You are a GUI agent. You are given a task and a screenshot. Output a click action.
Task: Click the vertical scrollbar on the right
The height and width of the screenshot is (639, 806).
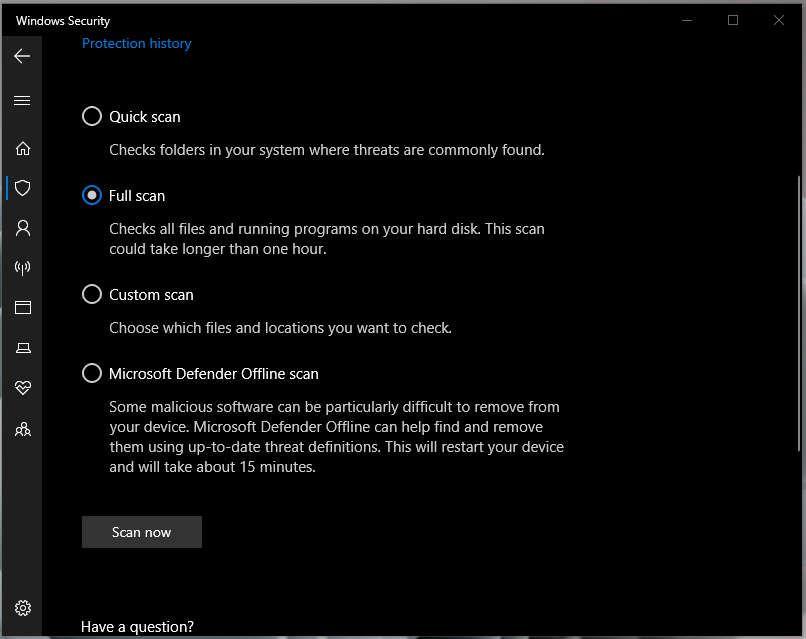[x=798, y=310]
